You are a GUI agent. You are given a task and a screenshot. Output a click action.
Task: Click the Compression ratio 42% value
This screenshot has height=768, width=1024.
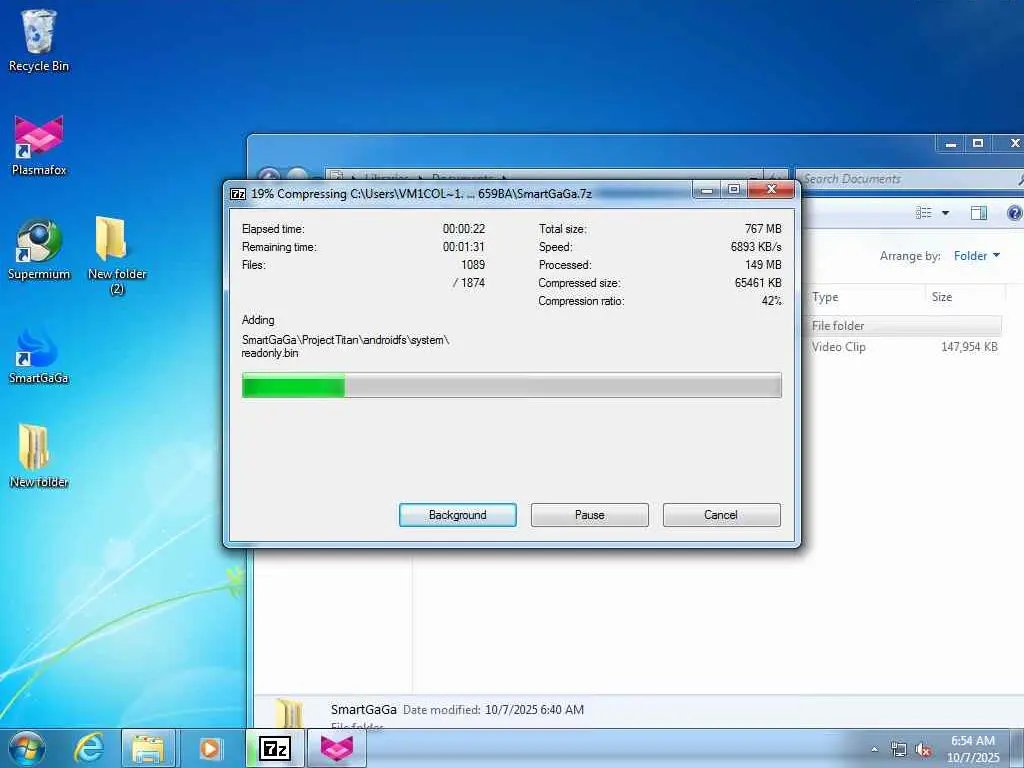[771, 301]
